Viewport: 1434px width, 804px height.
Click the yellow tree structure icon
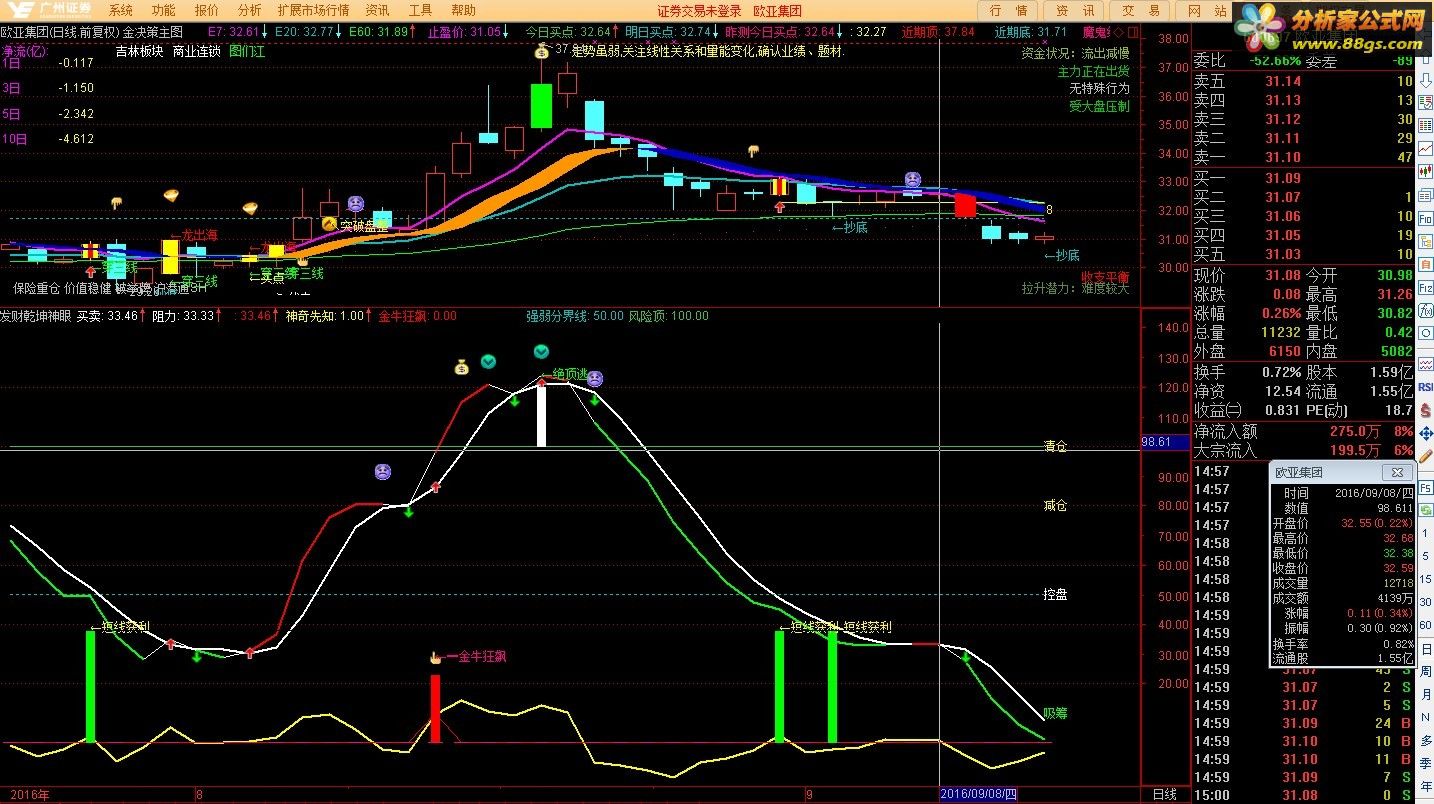[1426, 241]
